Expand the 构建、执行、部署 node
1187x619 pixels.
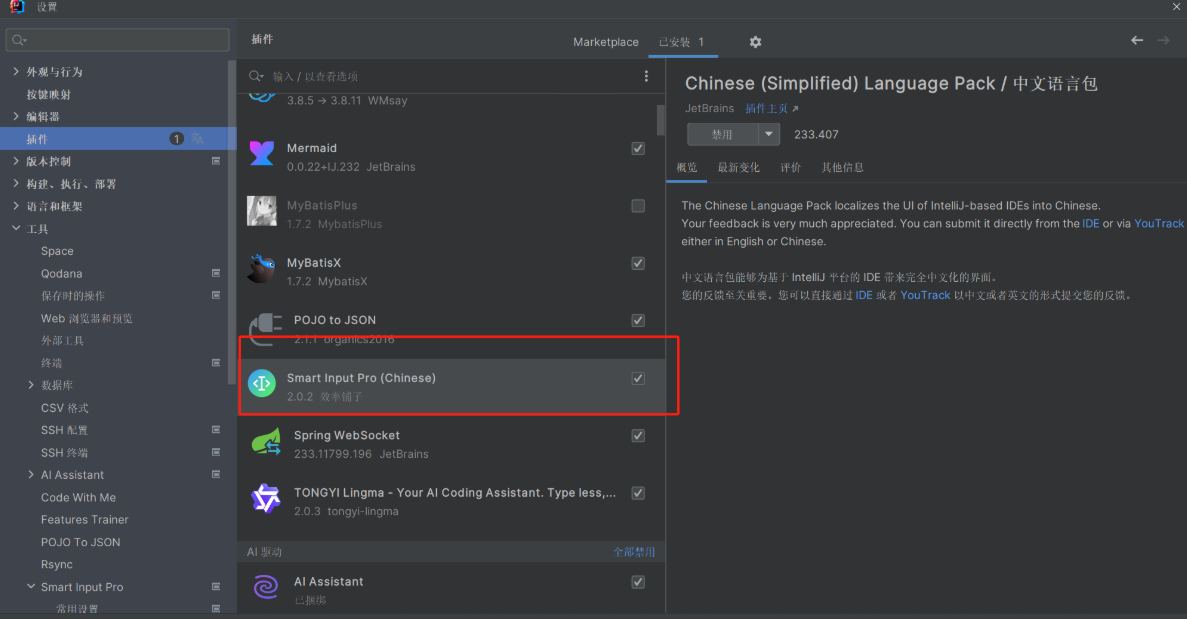point(16,183)
